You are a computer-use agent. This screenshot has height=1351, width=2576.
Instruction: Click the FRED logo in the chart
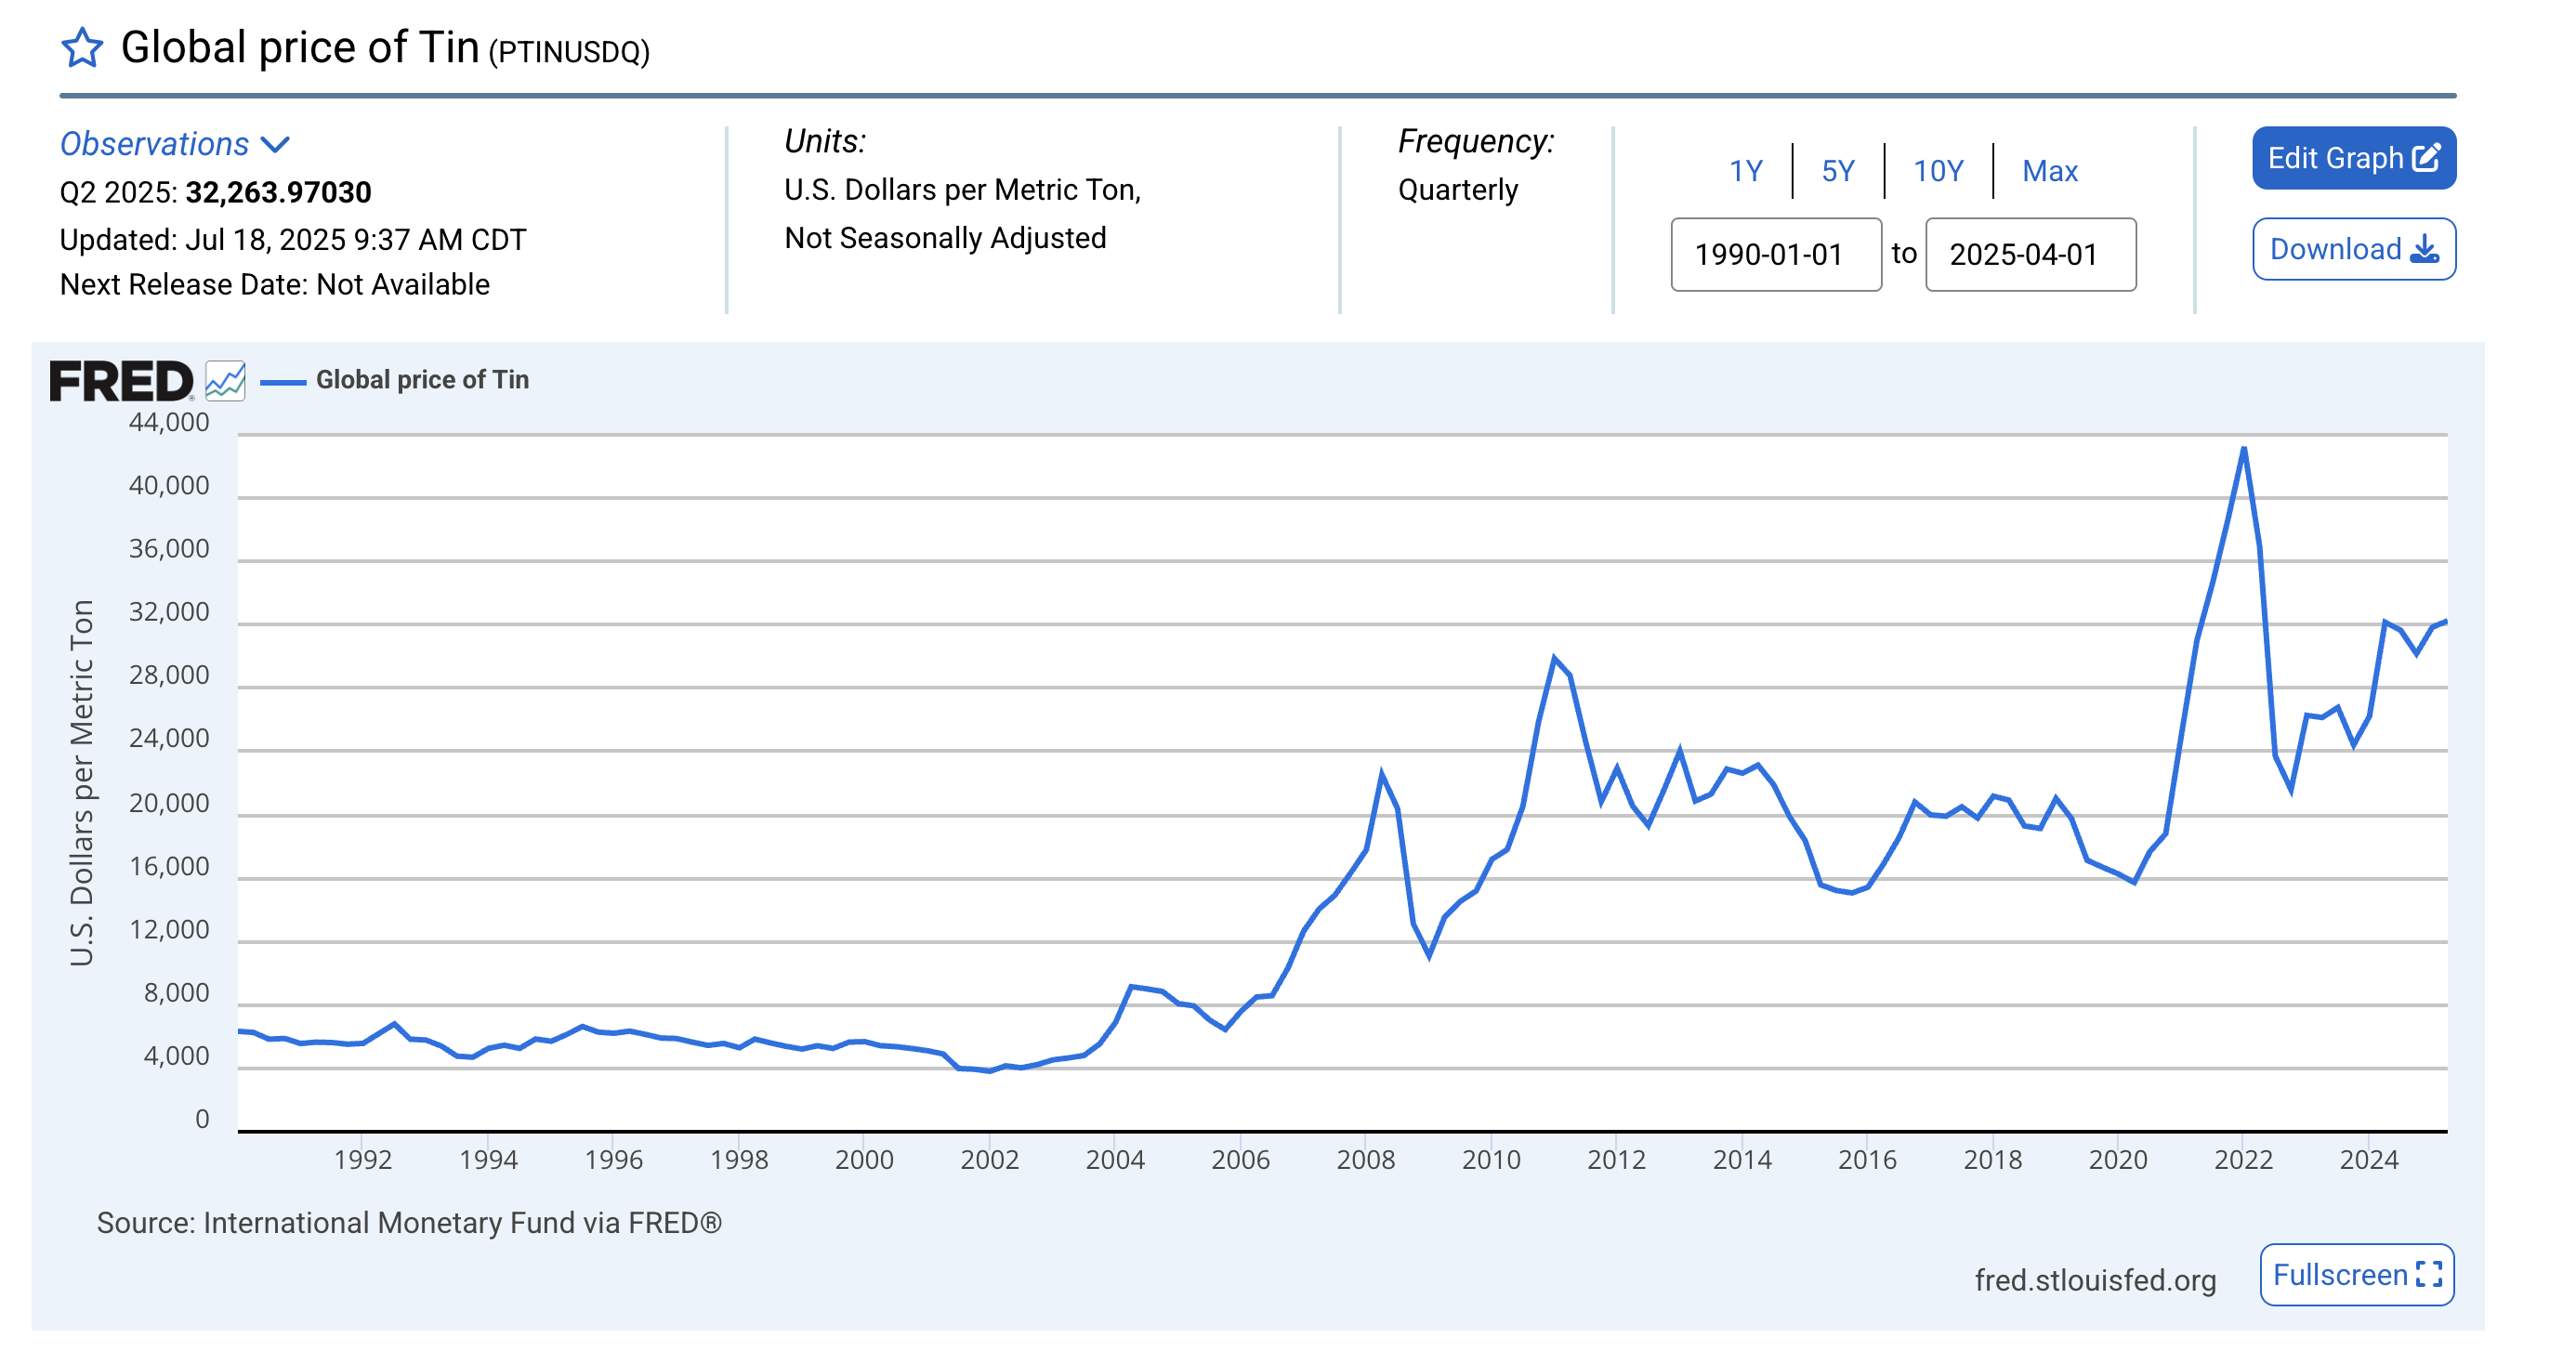[x=121, y=381]
